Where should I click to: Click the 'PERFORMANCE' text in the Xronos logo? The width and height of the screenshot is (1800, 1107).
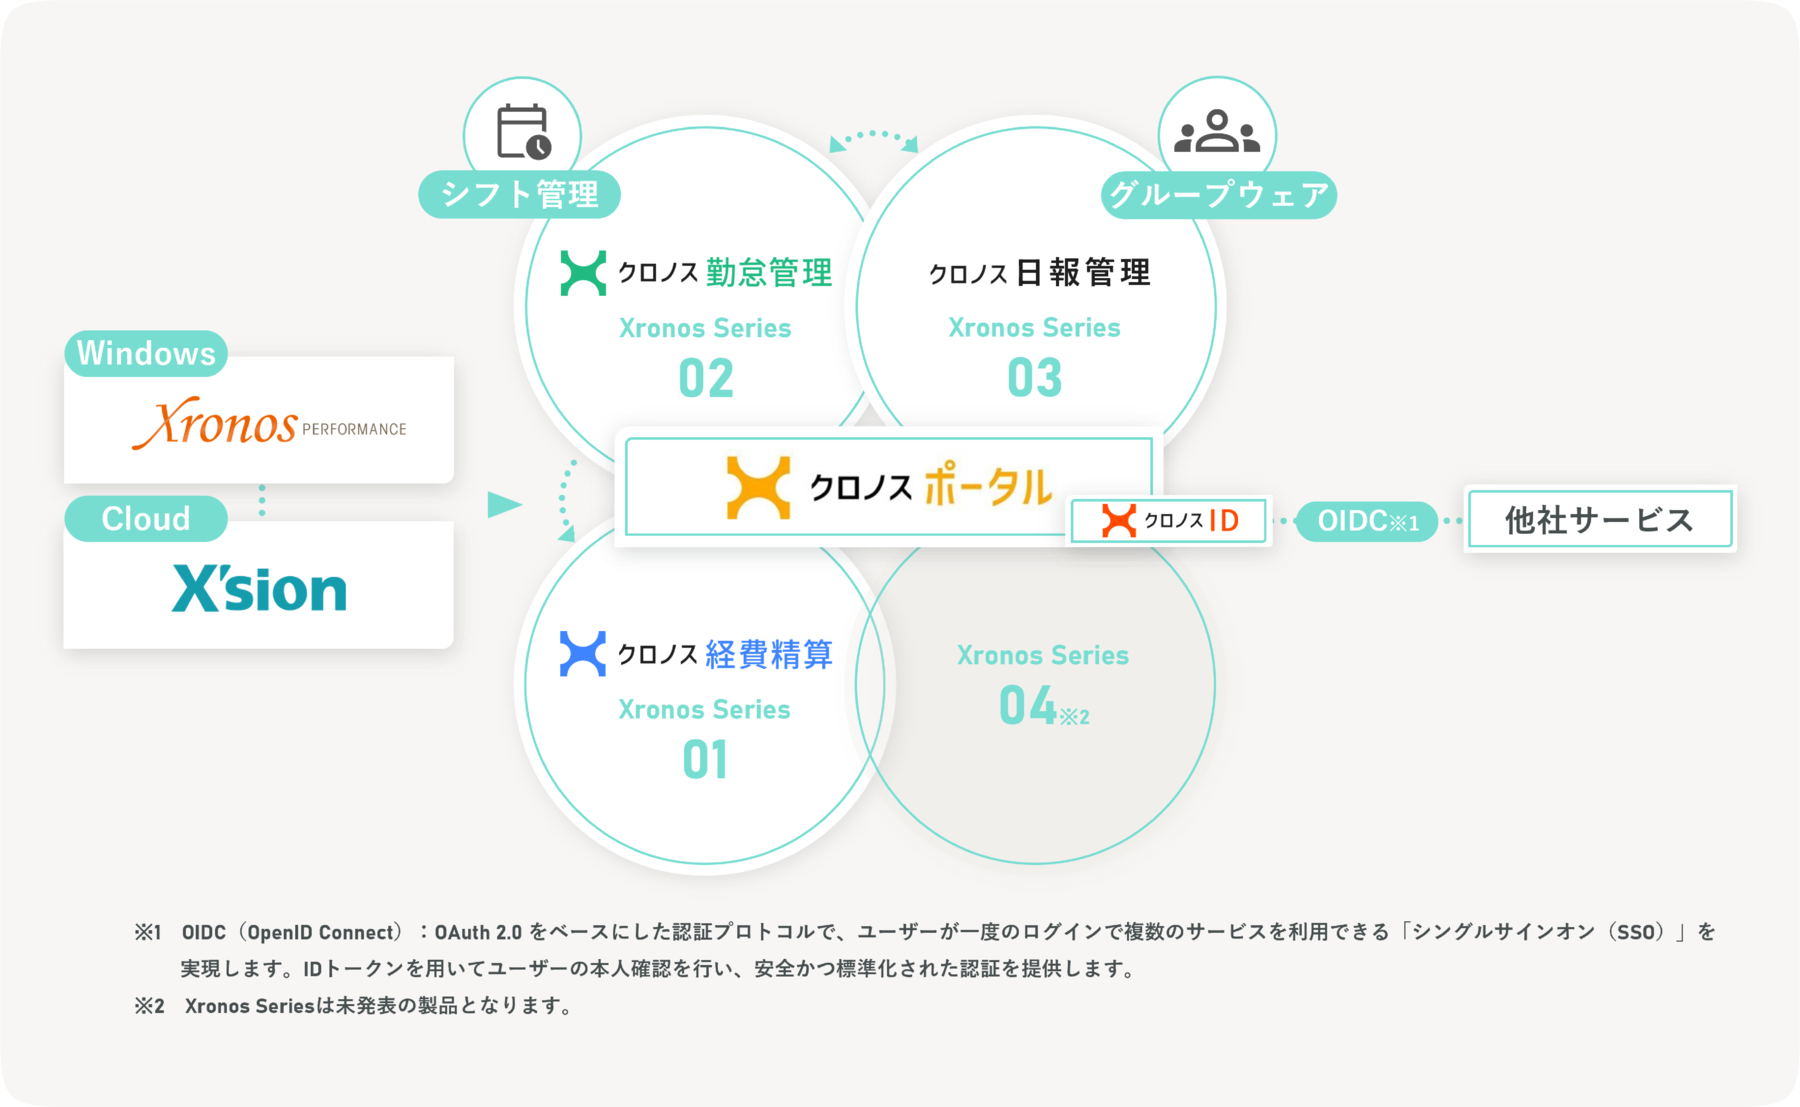point(354,429)
